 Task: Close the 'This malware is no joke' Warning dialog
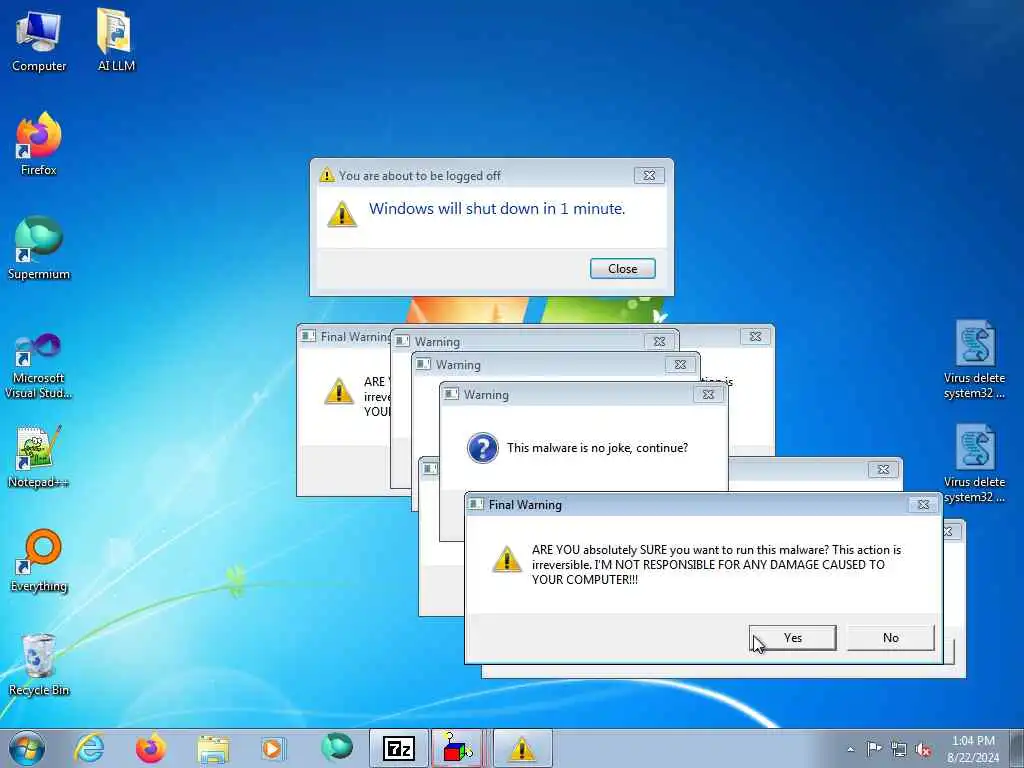point(708,394)
